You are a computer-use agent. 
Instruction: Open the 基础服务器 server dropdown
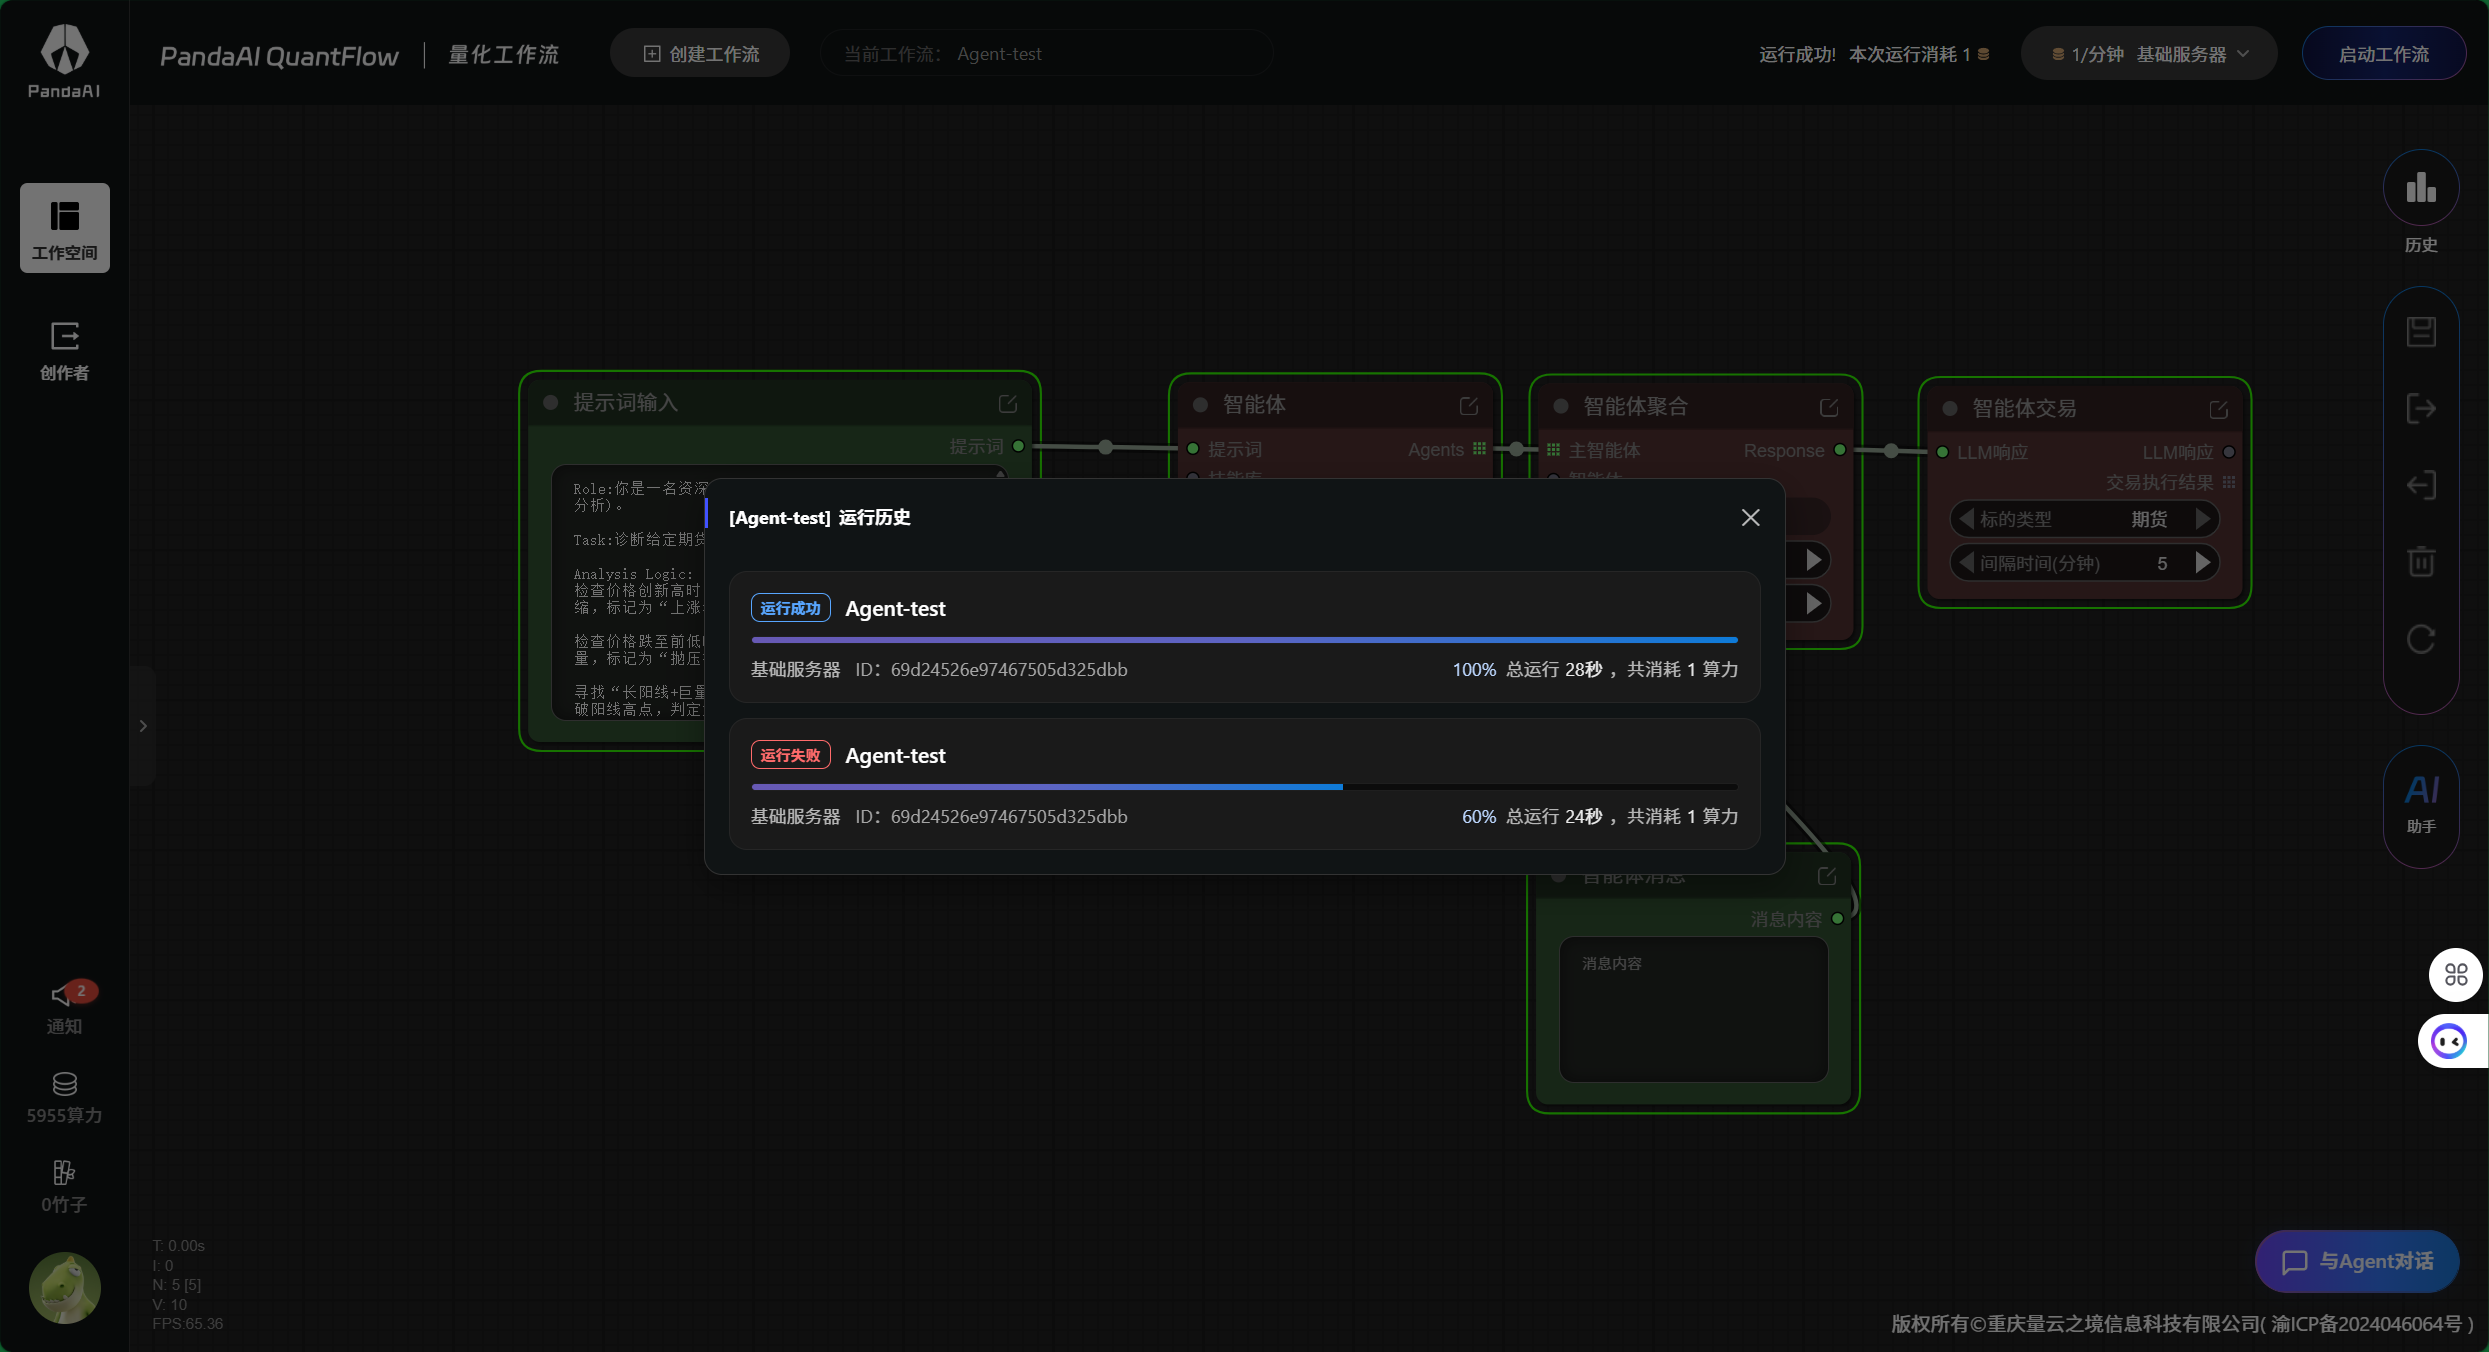point(2148,53)
